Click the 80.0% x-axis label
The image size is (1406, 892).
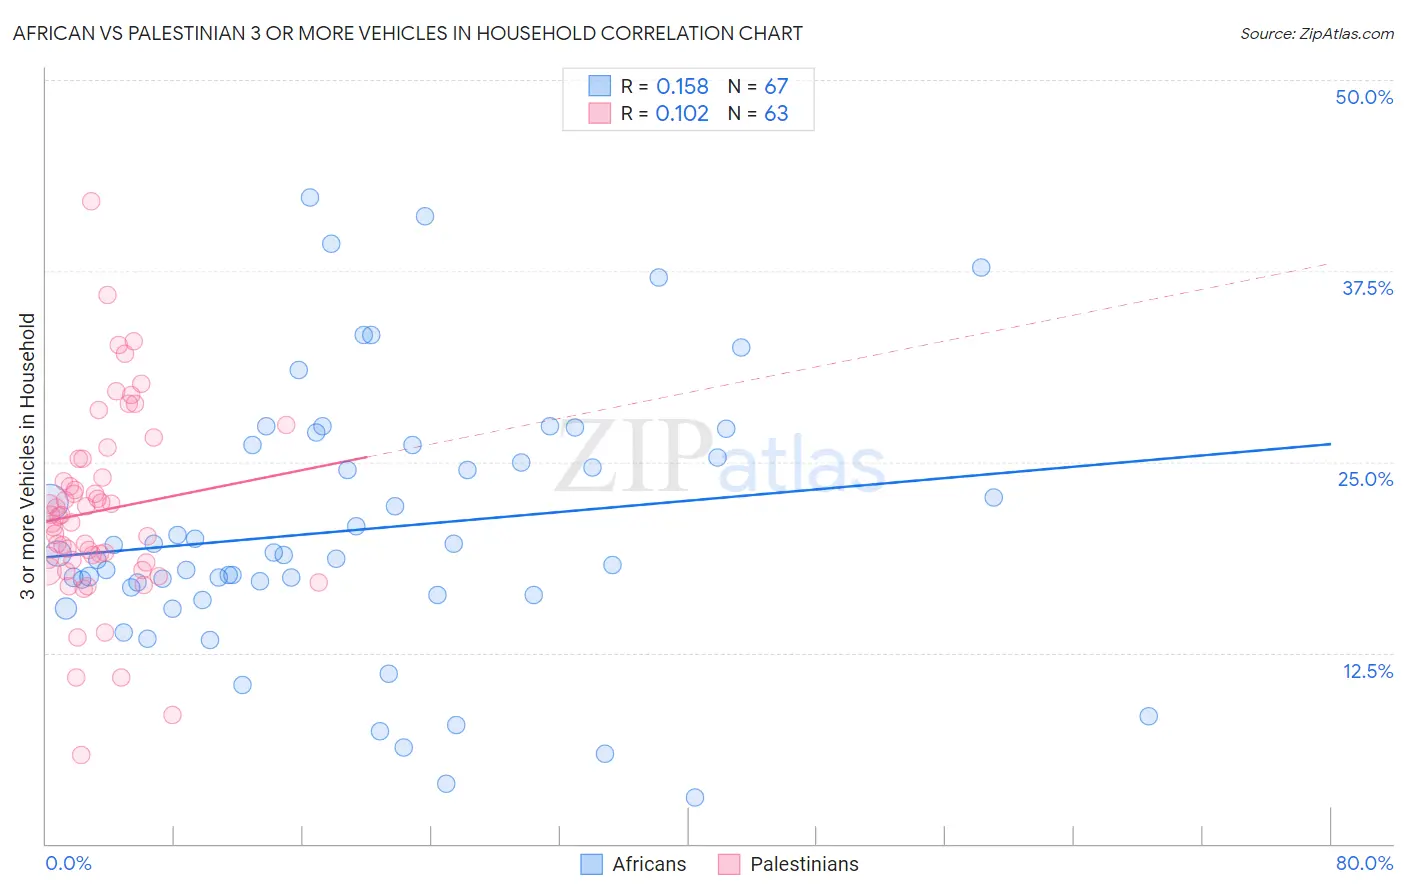[x=1364, y=863]
